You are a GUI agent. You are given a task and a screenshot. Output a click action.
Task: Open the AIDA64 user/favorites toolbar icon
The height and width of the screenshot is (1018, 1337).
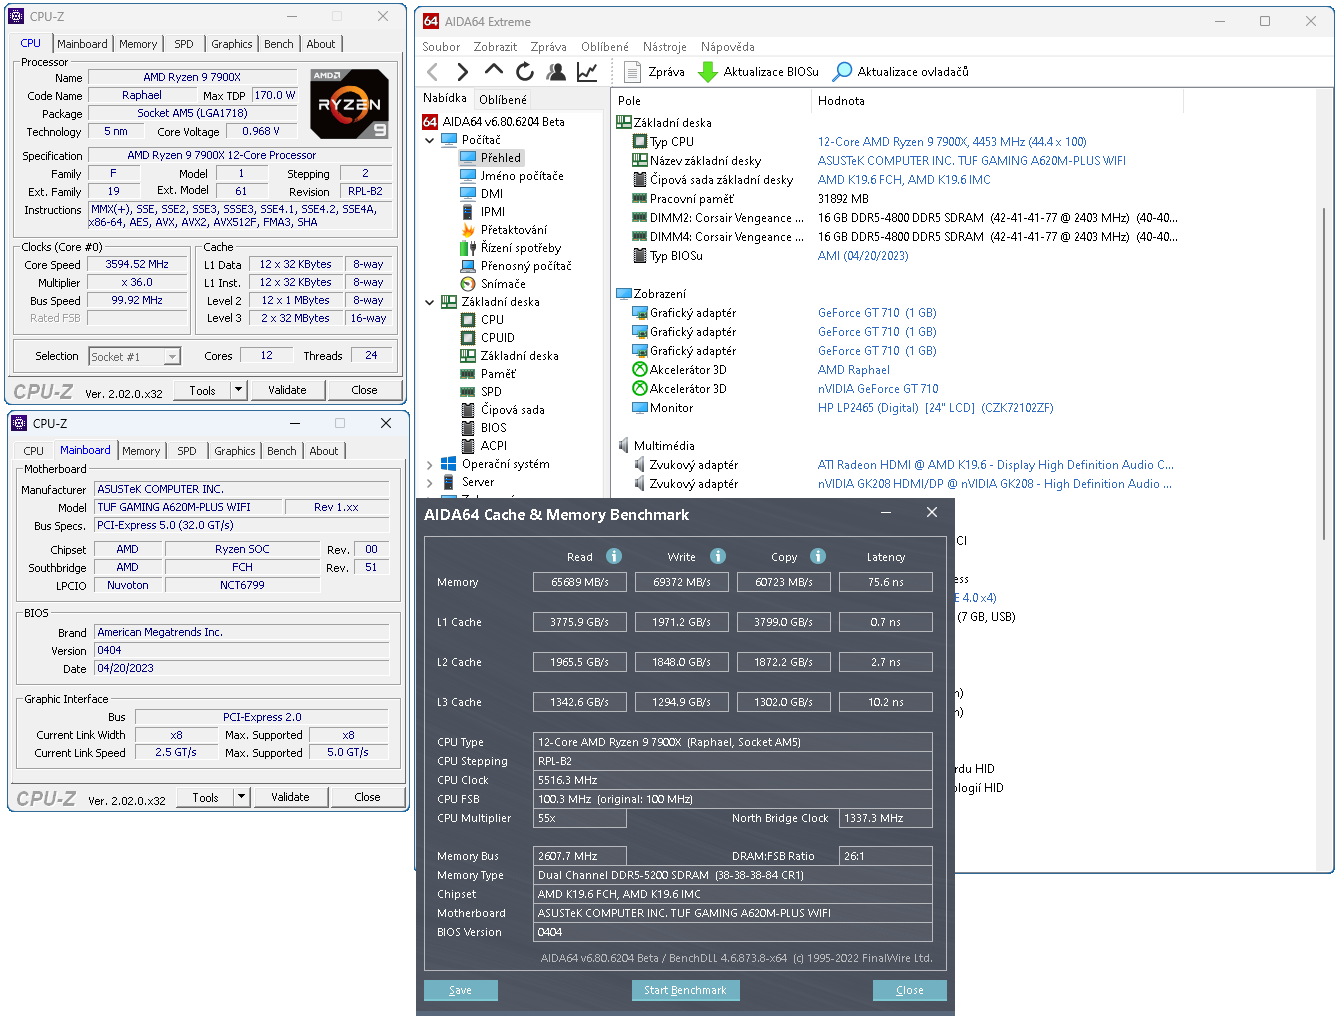pyautogui.click(x=556, y=72)
